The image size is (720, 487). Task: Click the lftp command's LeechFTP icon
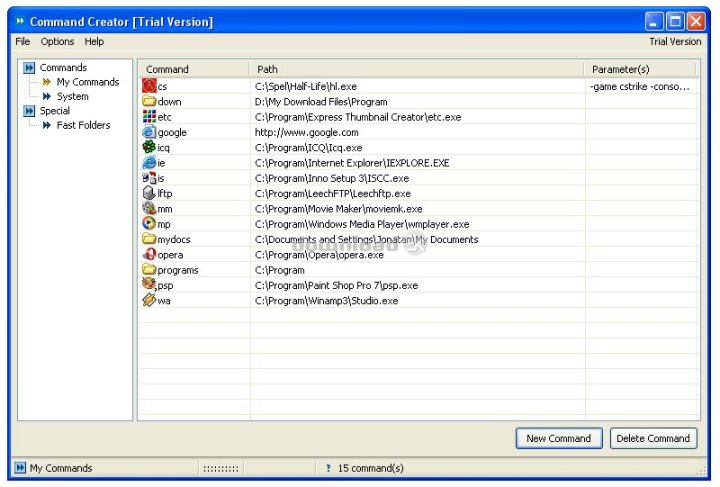click(x=149, y=193)
